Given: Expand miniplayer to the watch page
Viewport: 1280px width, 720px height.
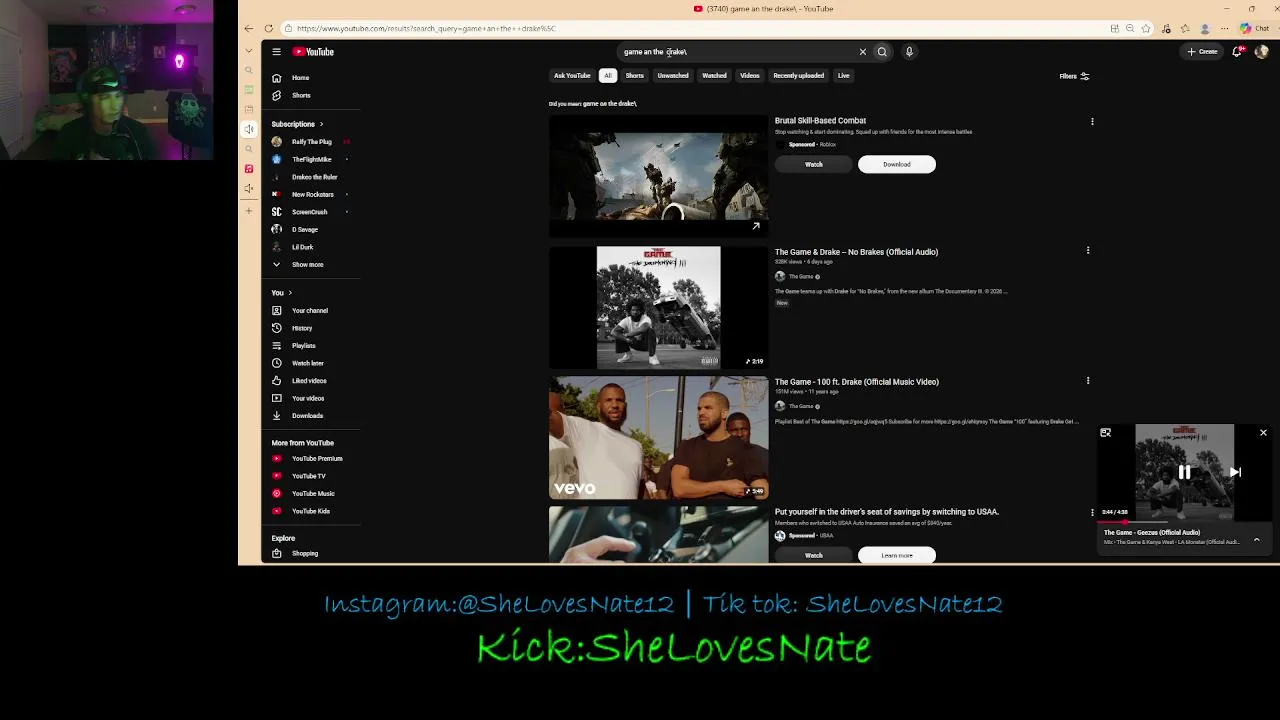Looking at the screenshot, I should pyautogui.click(x=1105, y=433).
